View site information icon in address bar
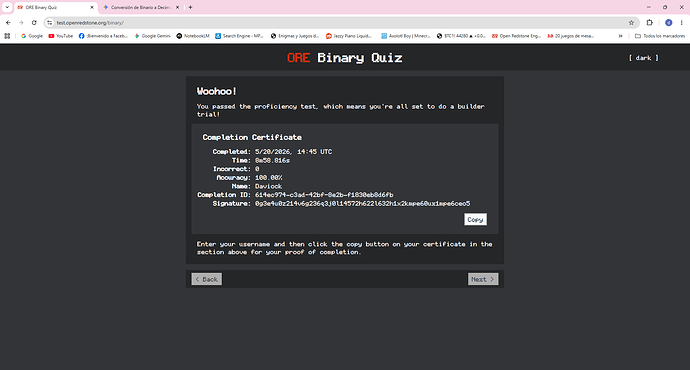 (50, 22)
